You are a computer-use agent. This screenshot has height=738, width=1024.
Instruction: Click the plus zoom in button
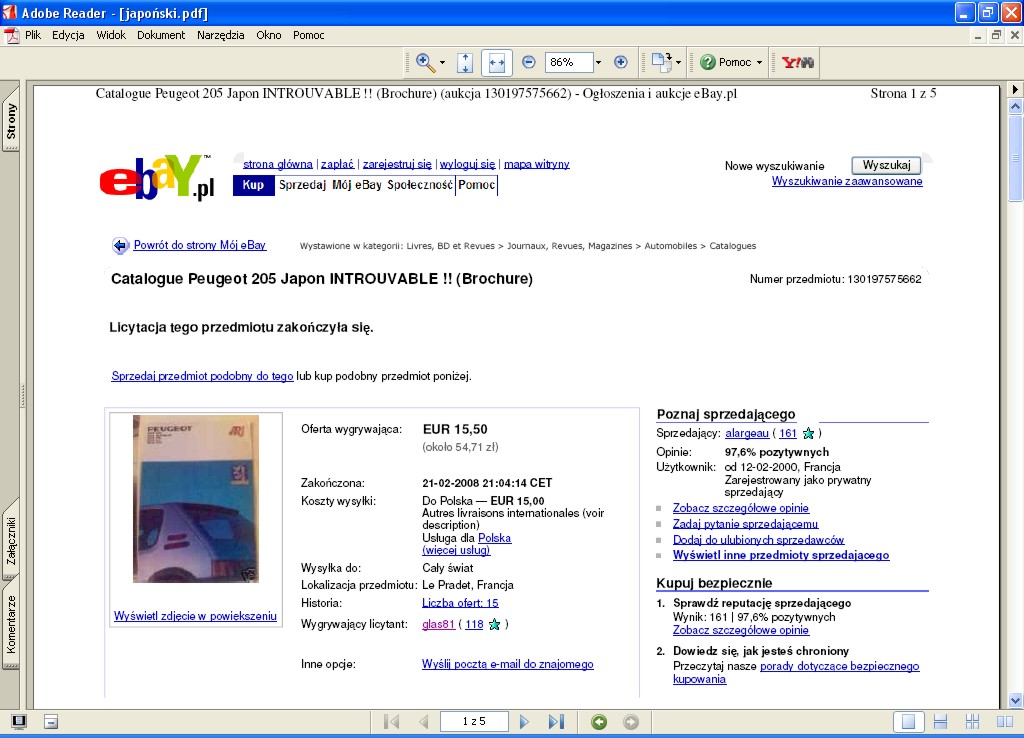620,62
